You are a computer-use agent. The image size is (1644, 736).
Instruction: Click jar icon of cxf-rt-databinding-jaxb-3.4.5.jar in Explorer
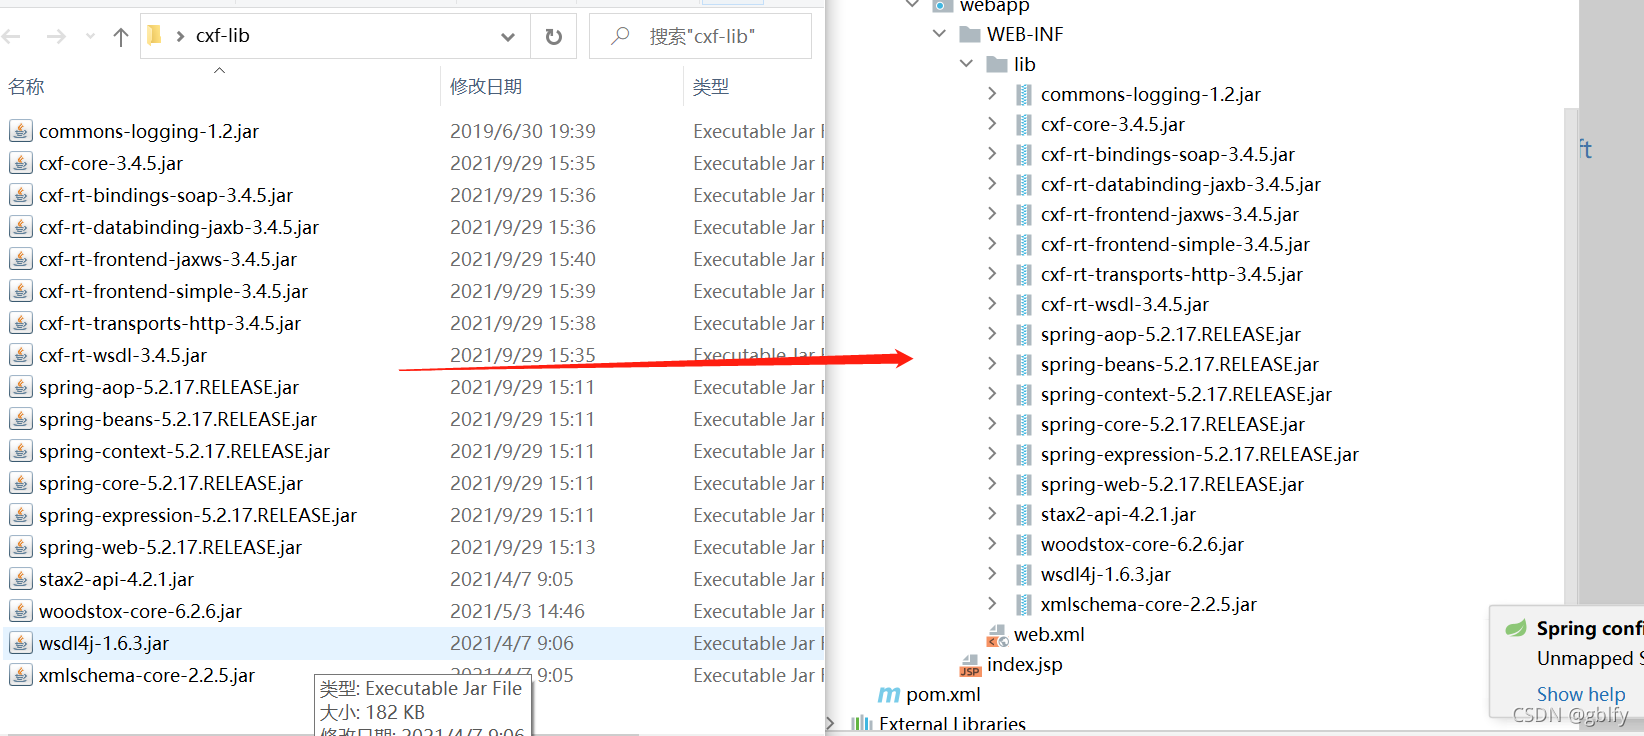click(x=20, y=227)
